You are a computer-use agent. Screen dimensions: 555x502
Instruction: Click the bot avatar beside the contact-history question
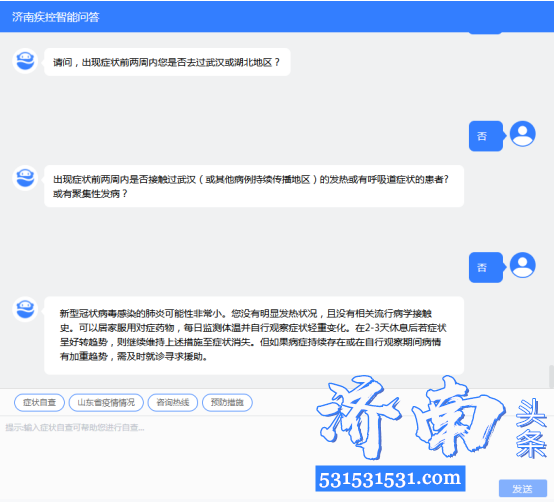(x=25, y=178)
